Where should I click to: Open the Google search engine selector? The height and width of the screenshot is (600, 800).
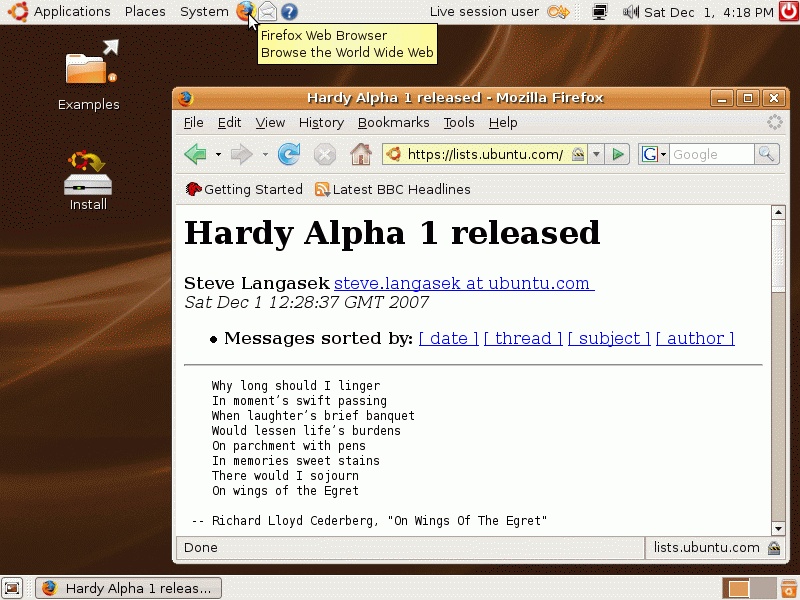[653, 154]
